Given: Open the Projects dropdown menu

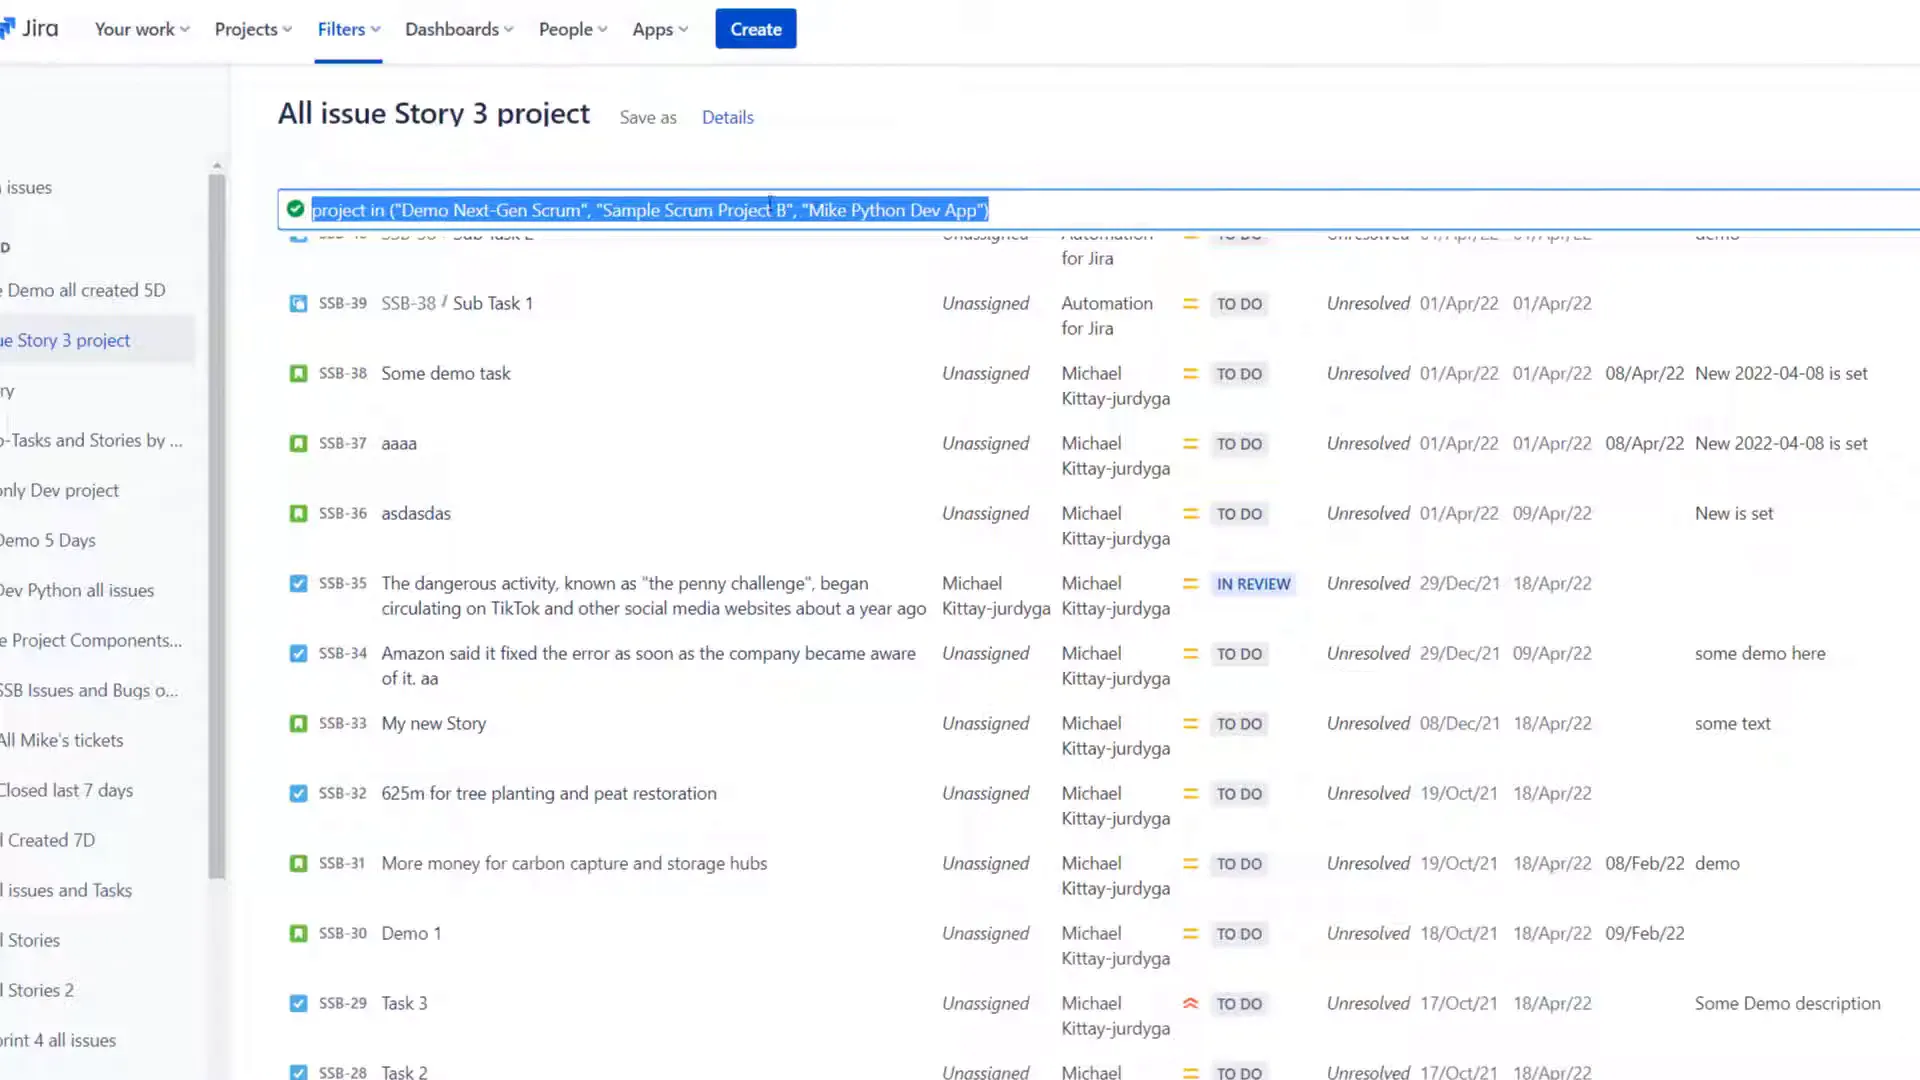Looking at the screenshot, I should coord(253,29).
